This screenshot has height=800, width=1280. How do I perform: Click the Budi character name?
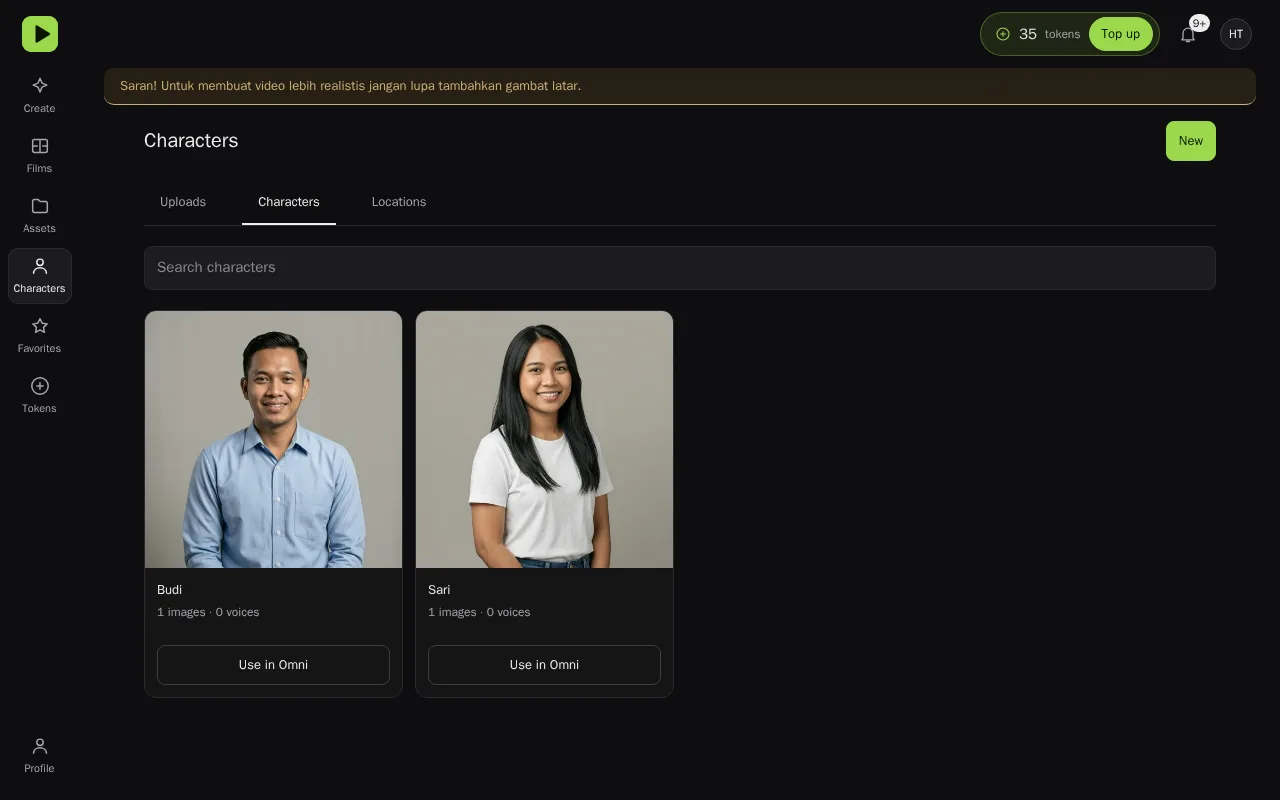pos(169,590)
